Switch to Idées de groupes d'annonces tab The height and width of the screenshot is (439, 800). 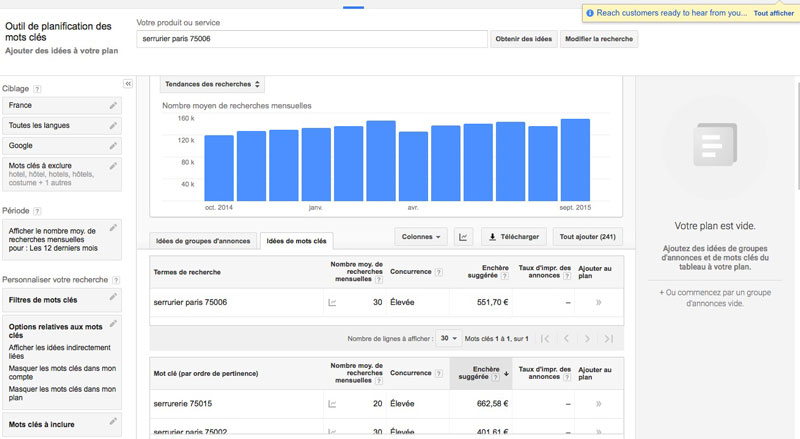tap(203, 241)
